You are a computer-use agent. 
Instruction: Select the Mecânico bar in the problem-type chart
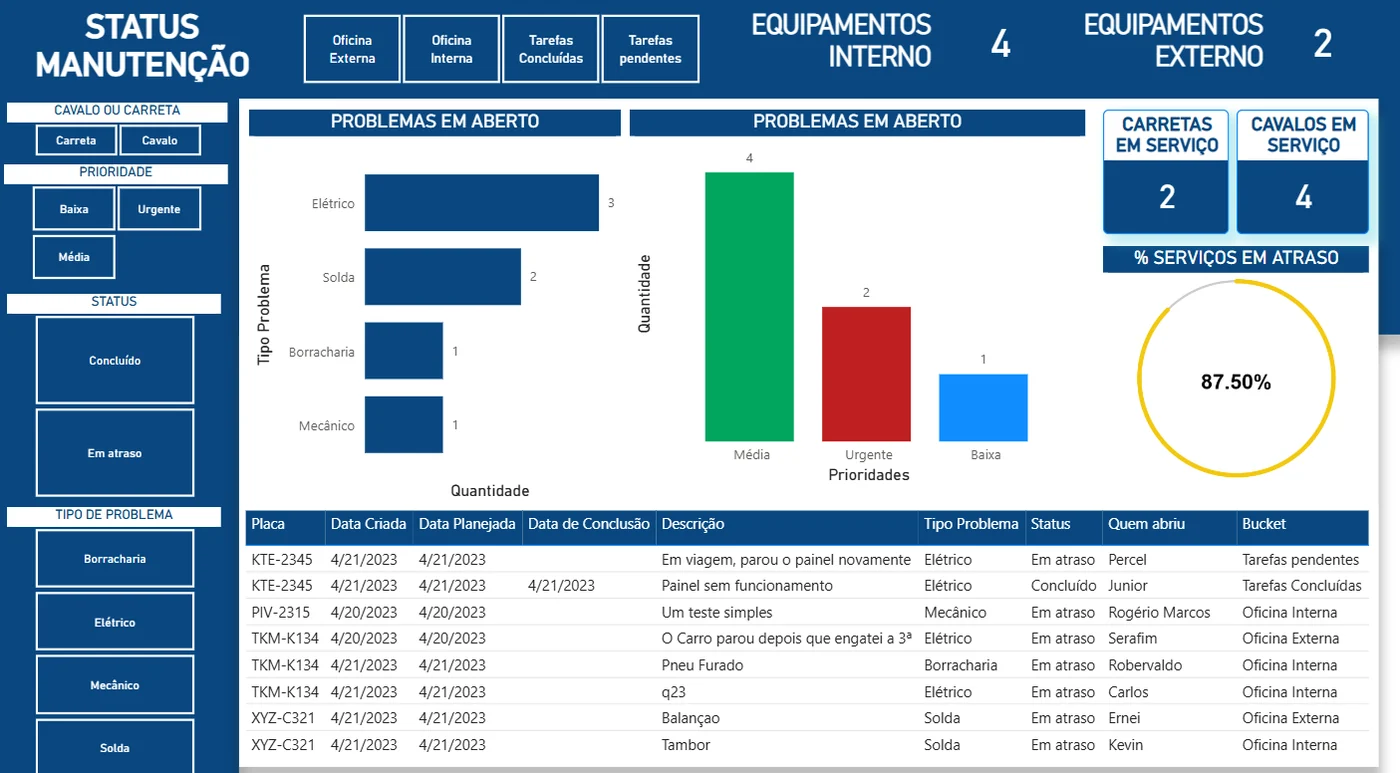tap(403, 425)
